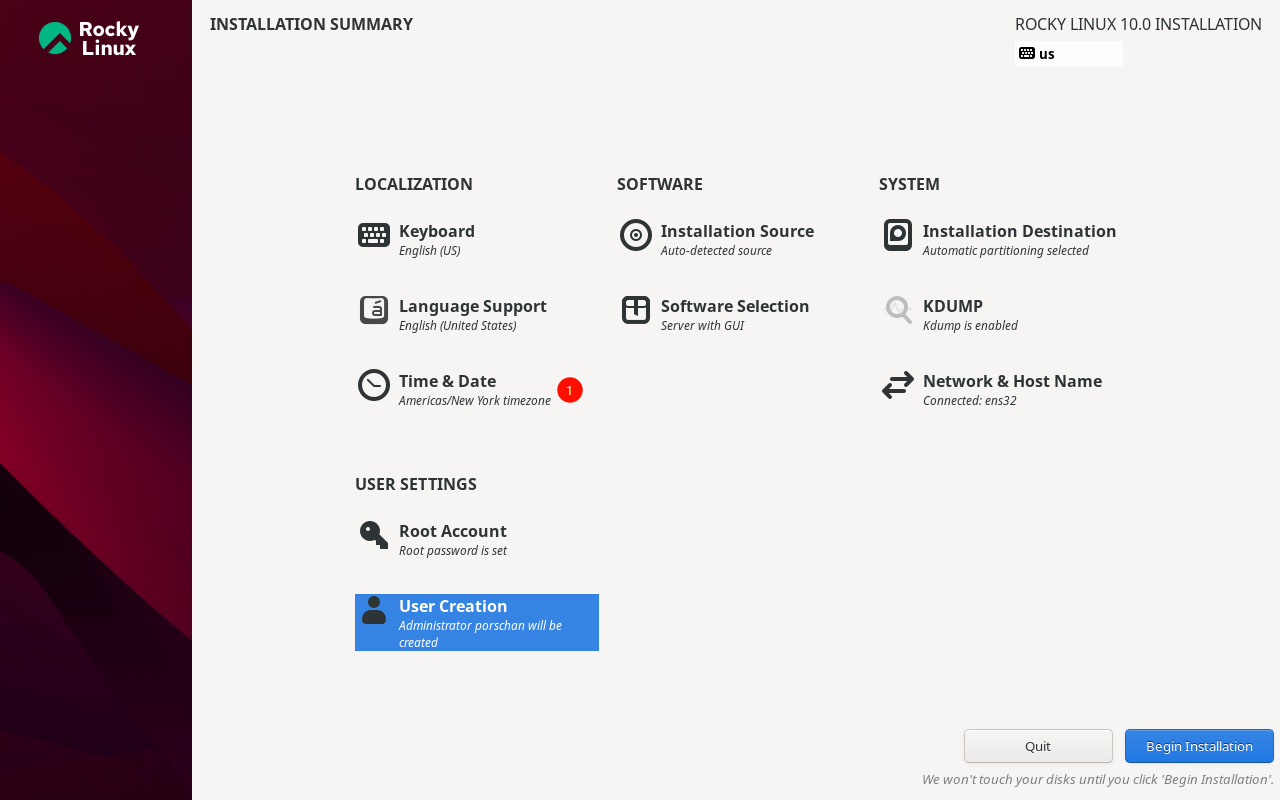Open the Installation Destination label
The image size is (1280, 800).
pyautogui.click(x=1019, y=231)
